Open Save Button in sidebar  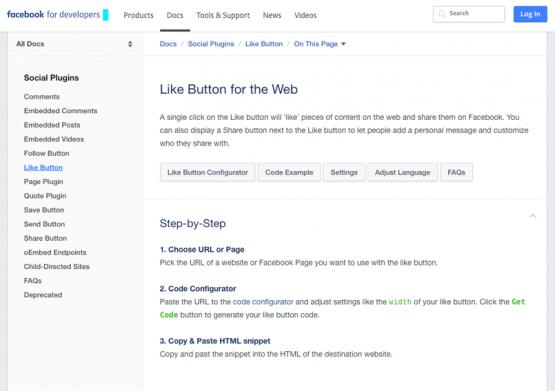point(44,210)
